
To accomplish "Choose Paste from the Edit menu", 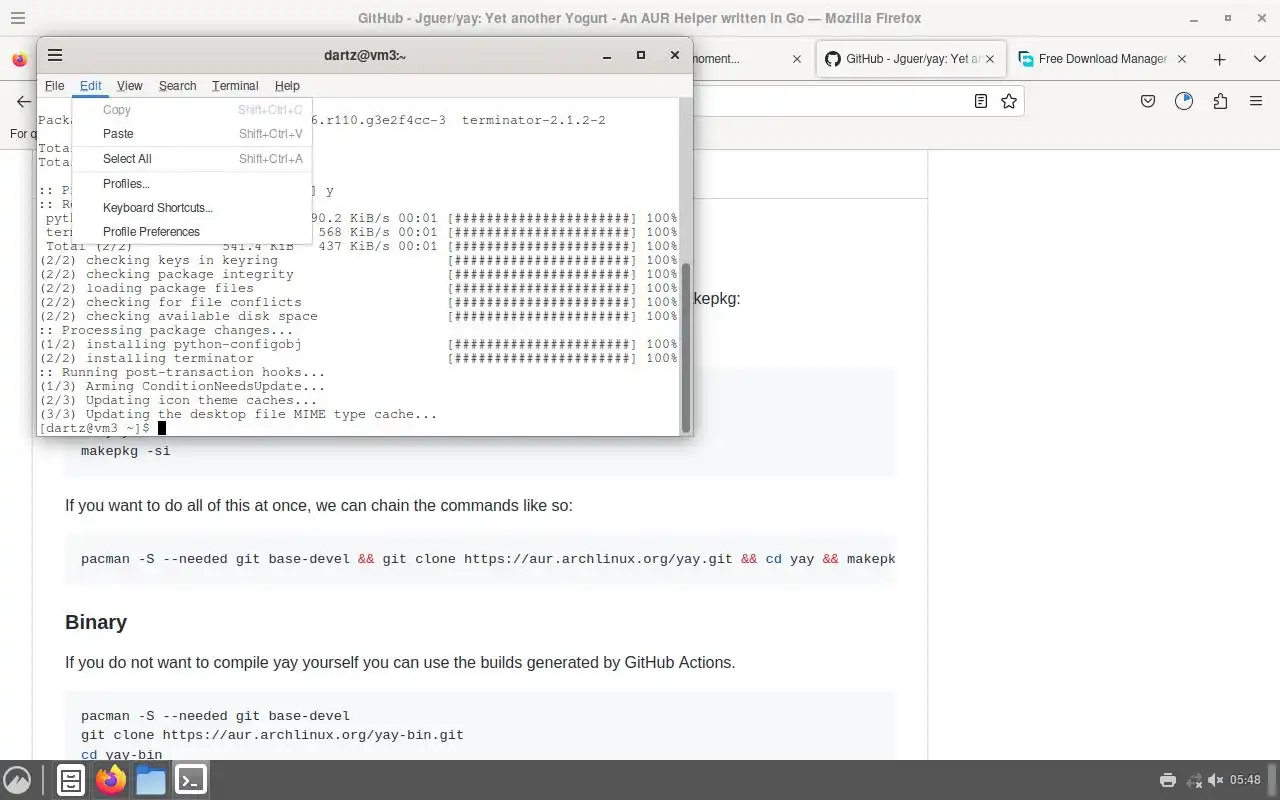I will (192, 134).
